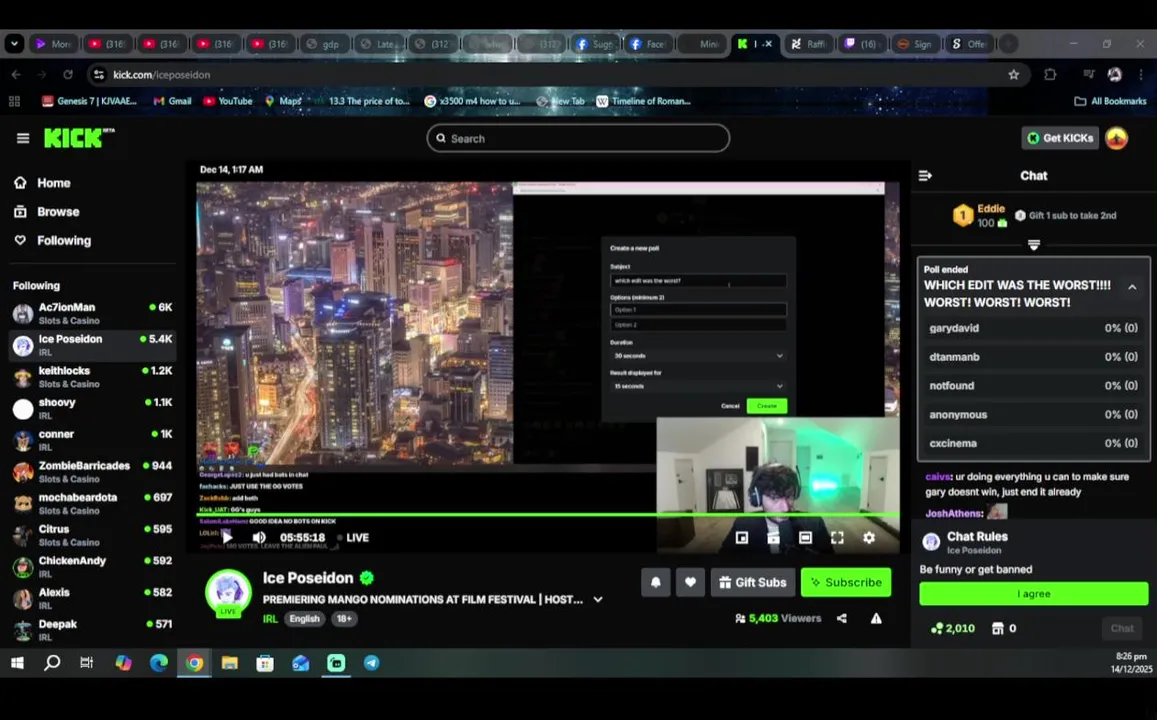Open the All Bookmarks folder
This screenshot has width=1157, height=720.
pos(1110,101)
